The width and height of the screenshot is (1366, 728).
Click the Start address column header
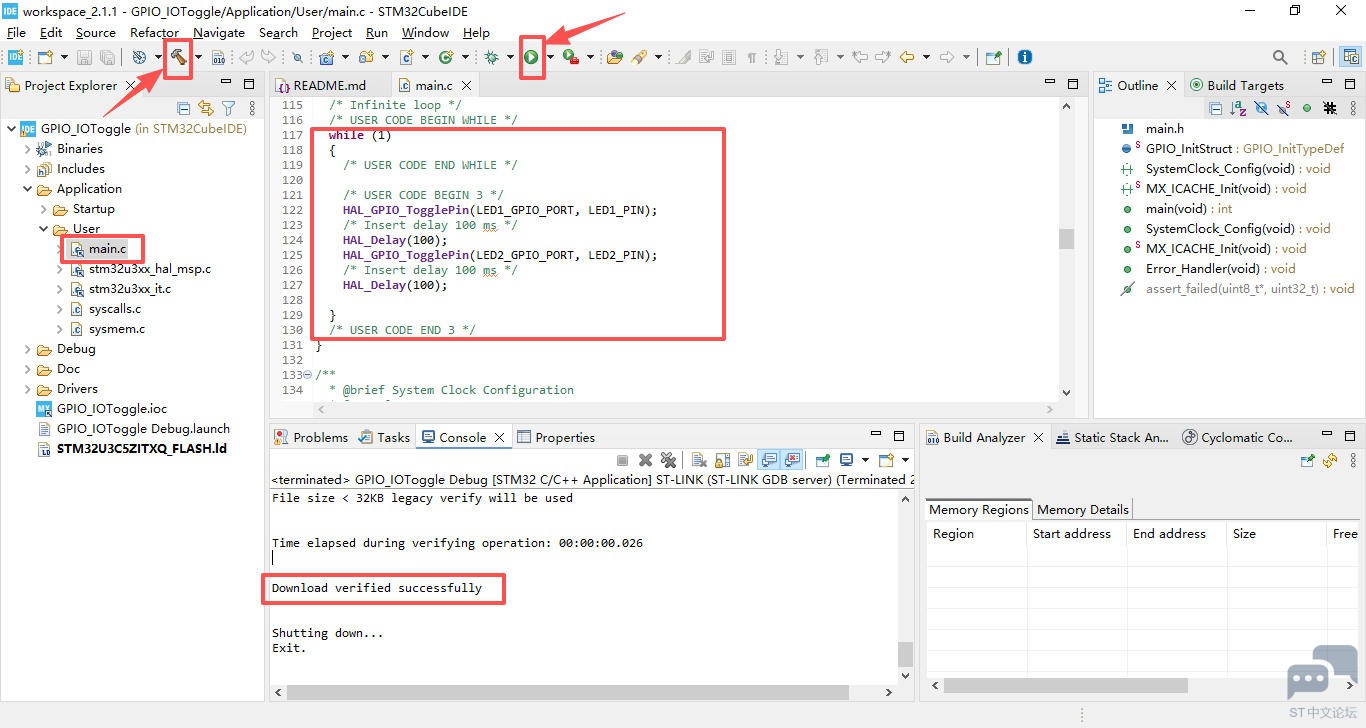[1077, 534]
